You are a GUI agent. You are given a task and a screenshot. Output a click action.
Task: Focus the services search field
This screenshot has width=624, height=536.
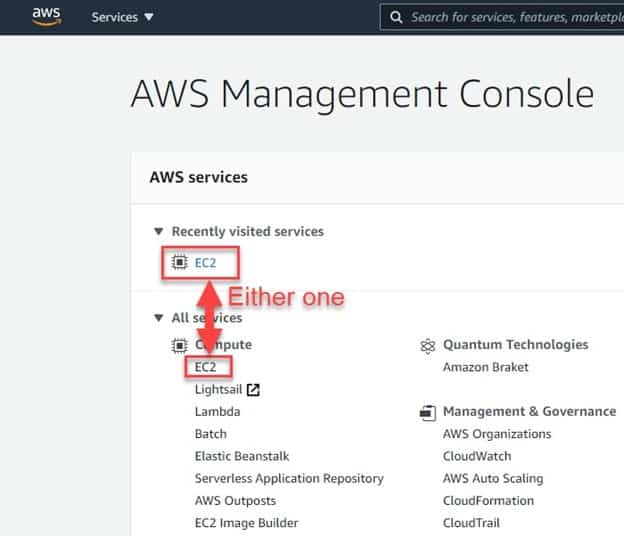coord(502,17)
